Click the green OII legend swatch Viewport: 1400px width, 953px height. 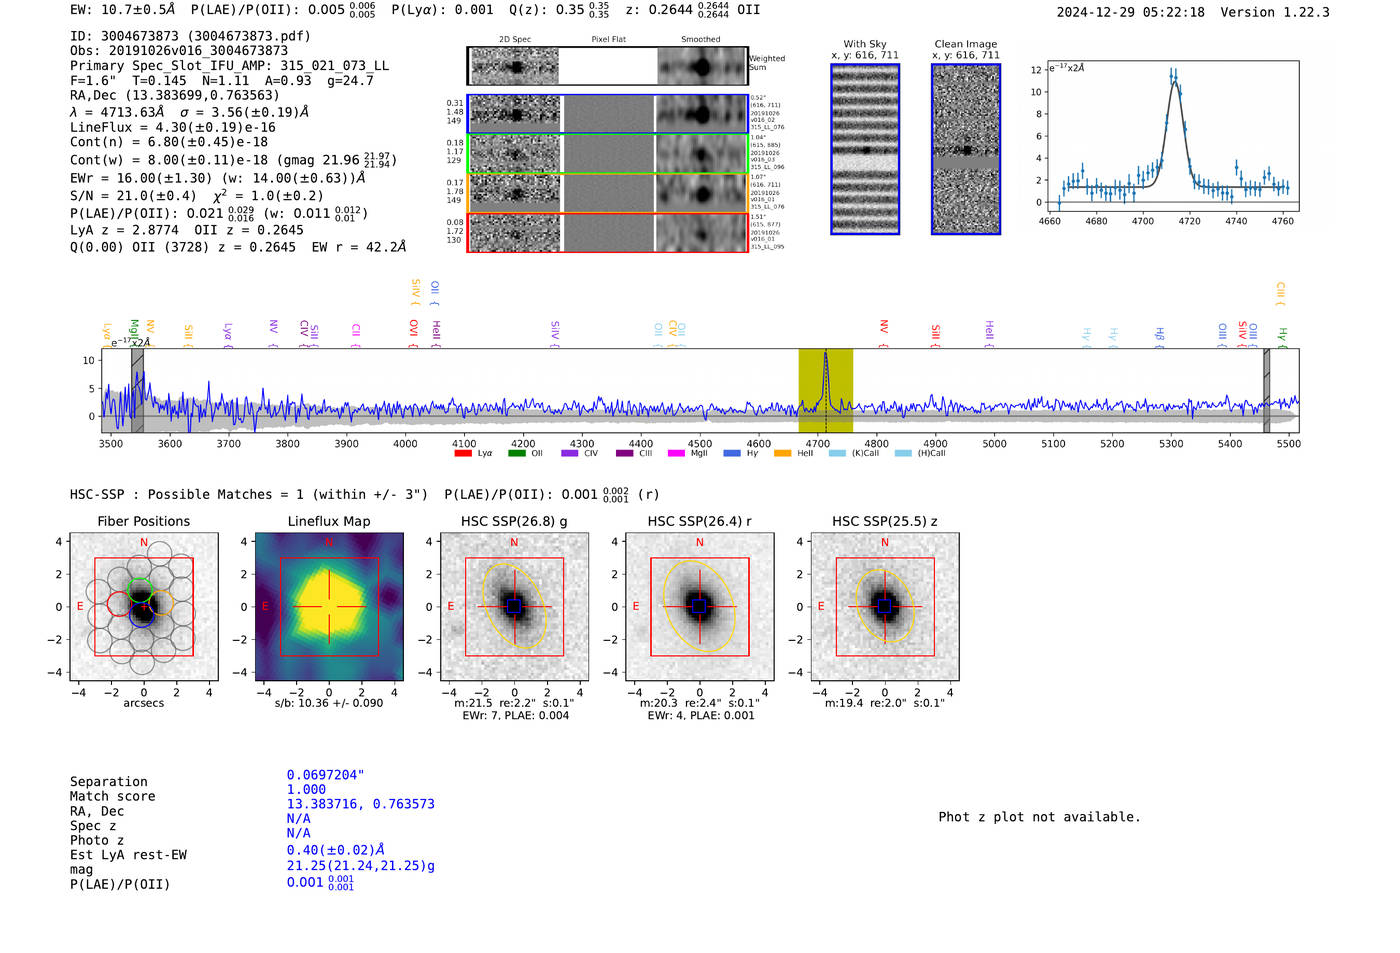[517, 453]
